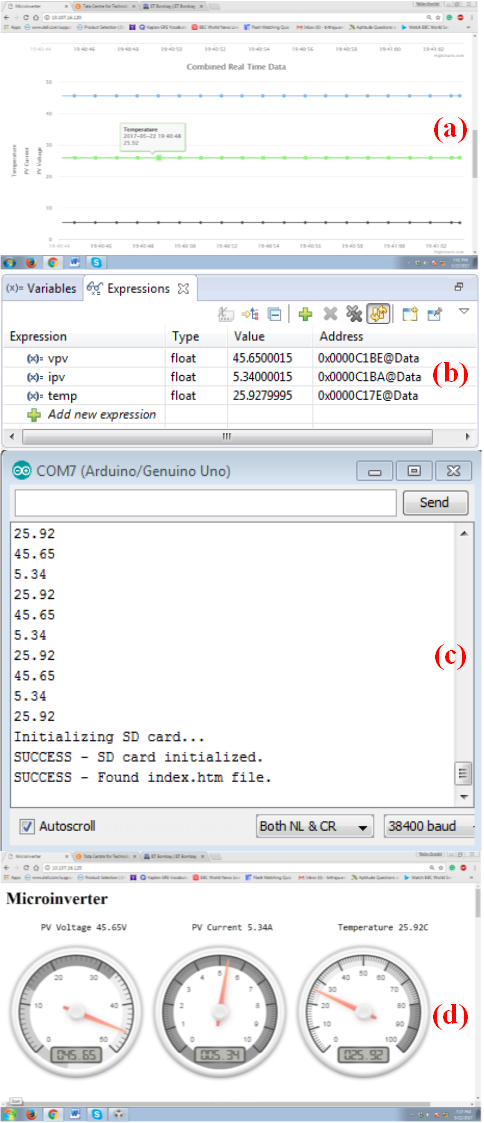Select the Expressions tab
Image resolution: width=484 pixels, height=1123 pixels.
click(137, 289)
